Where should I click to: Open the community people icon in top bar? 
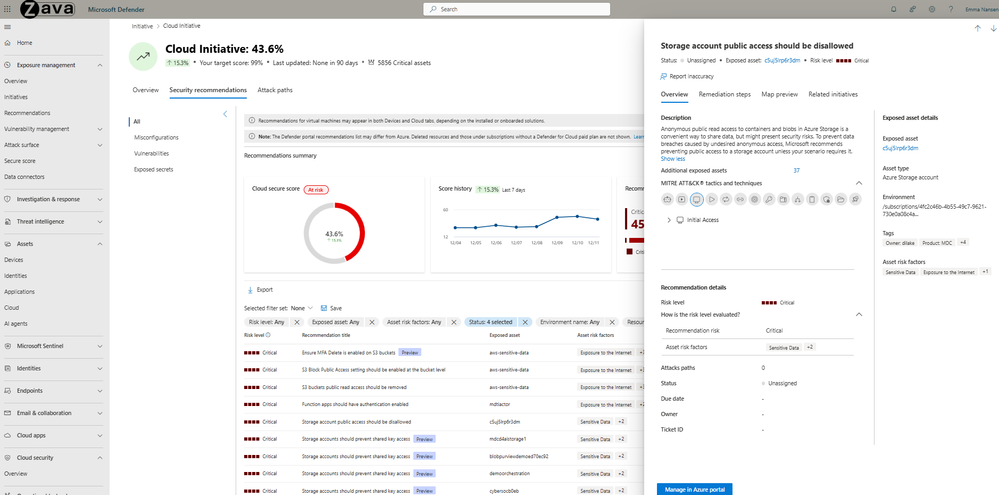(912, 10)
